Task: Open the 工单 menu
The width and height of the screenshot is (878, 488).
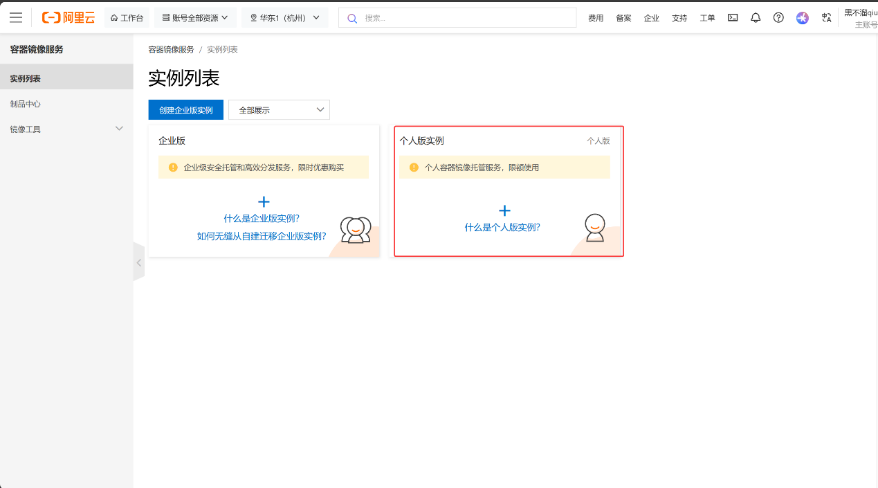Action: 707,18
